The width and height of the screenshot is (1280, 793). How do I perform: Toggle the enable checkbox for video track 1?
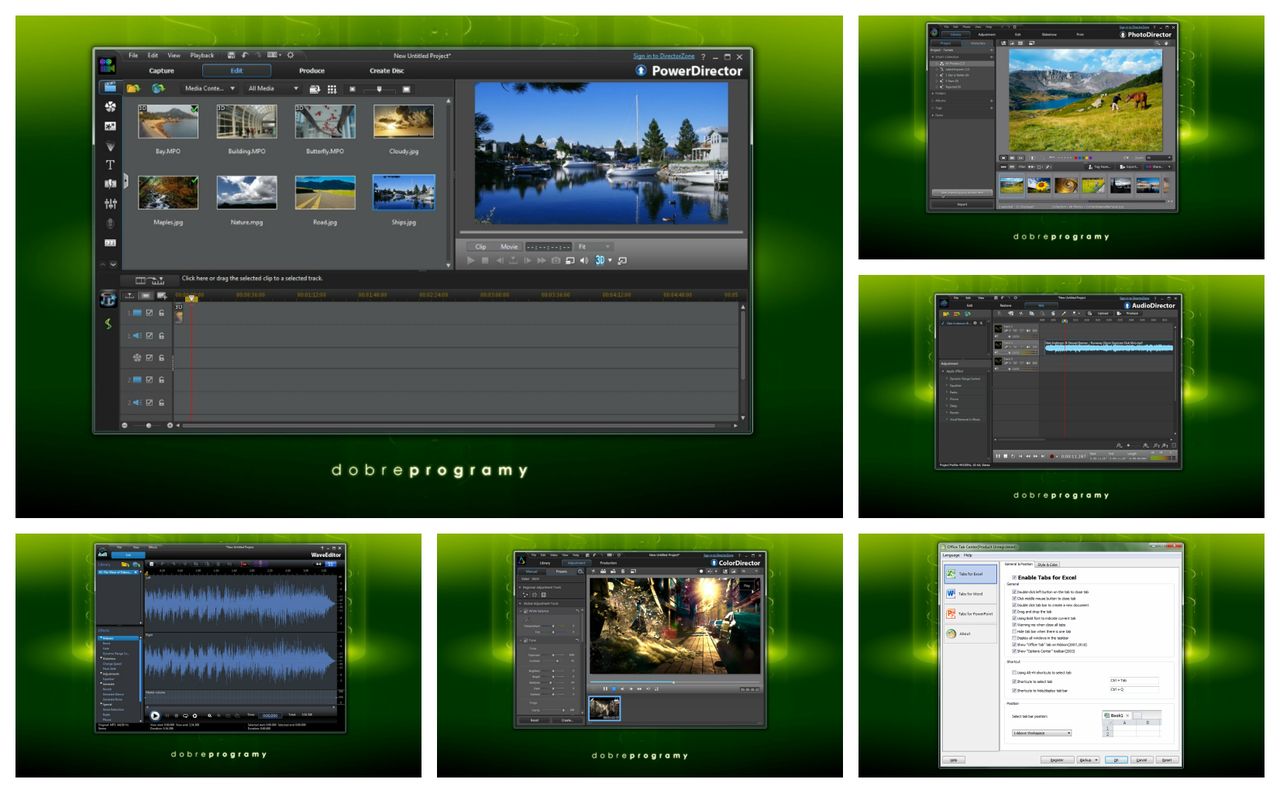pos(149,313)
